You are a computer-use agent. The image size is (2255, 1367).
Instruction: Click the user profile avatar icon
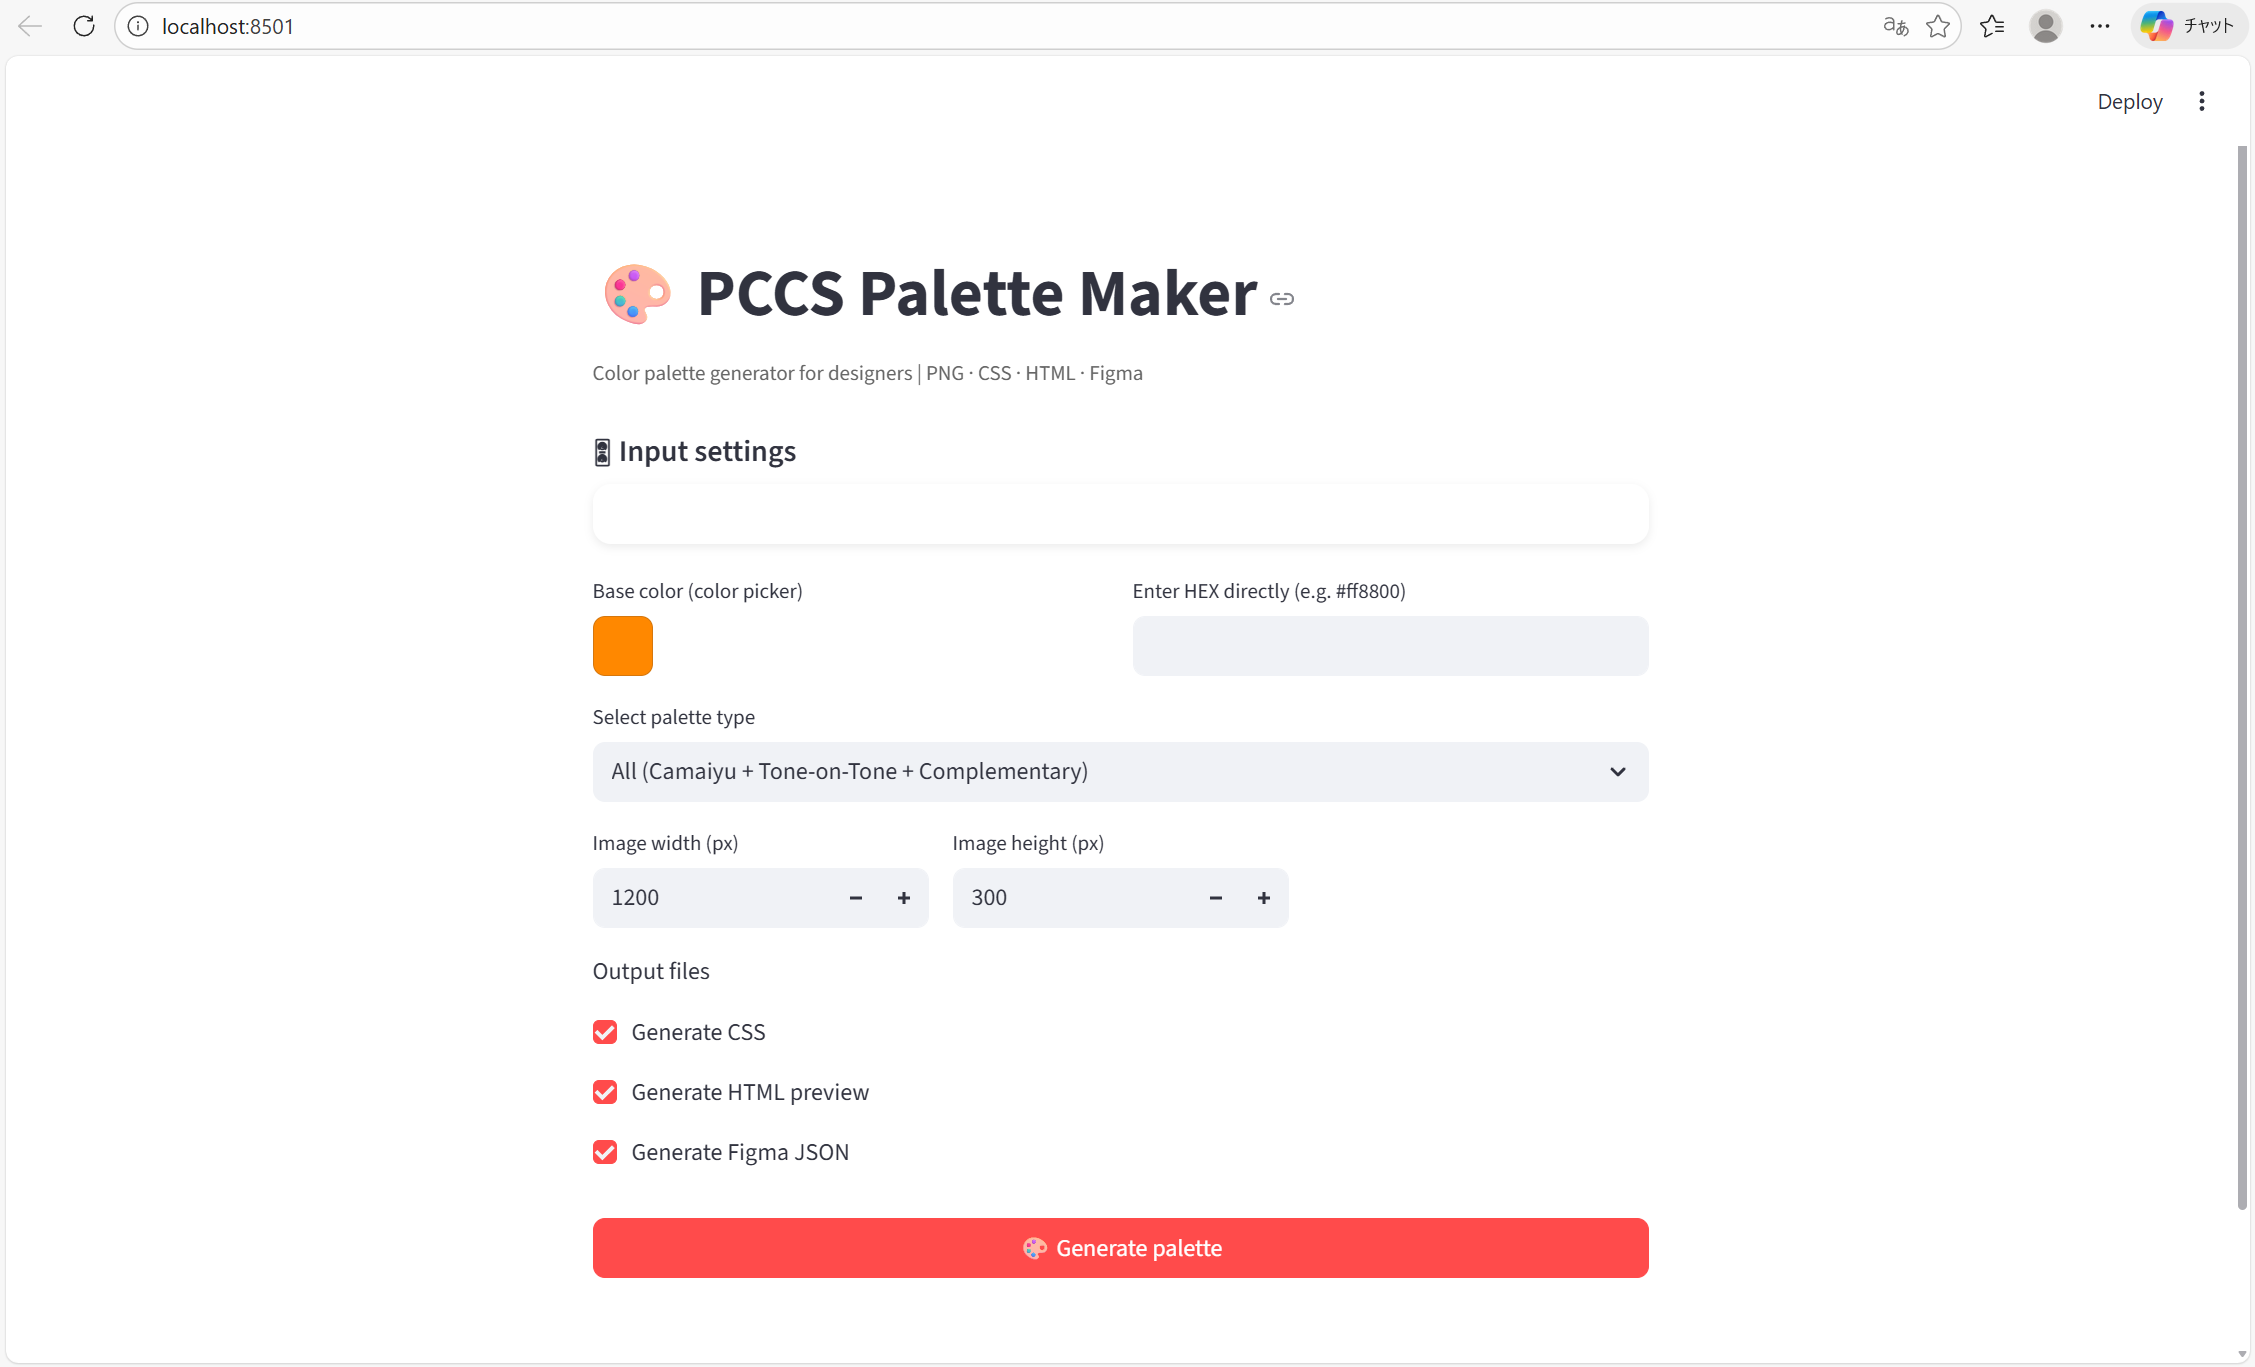pyautogui.click(x=2046, y=26)
